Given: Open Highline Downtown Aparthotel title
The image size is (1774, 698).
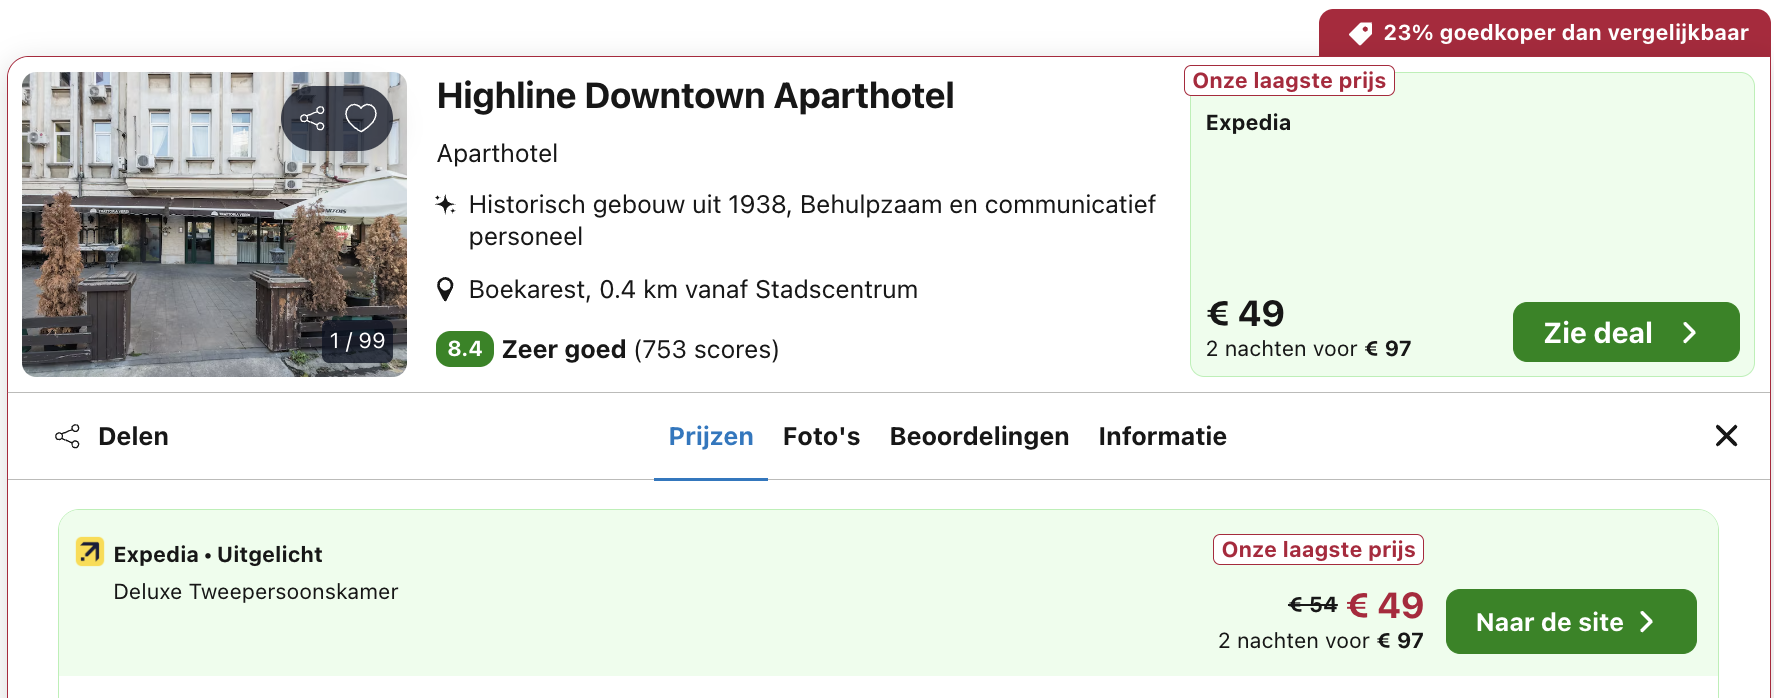Looking at the screenshot, I should click(x=695, y=96).
